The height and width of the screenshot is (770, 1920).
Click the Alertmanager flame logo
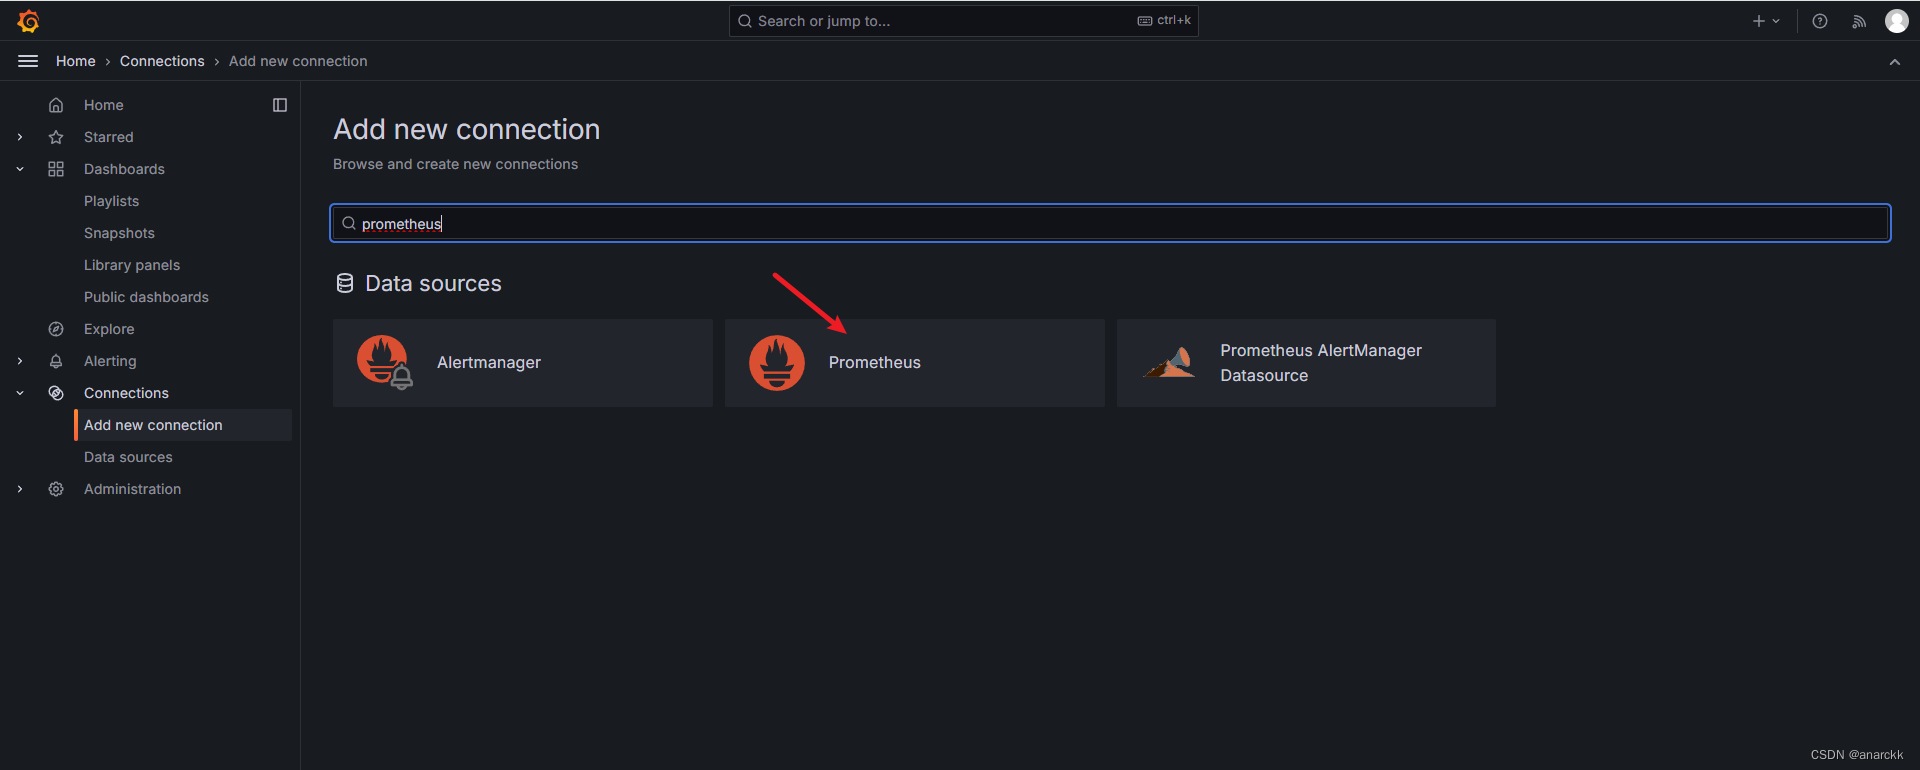384,362
